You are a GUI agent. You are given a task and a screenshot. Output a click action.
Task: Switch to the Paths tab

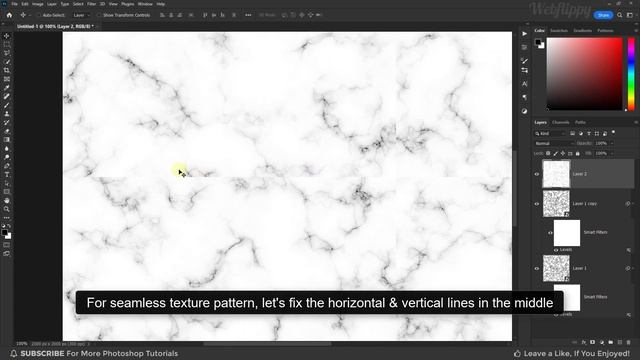(580, 122)
